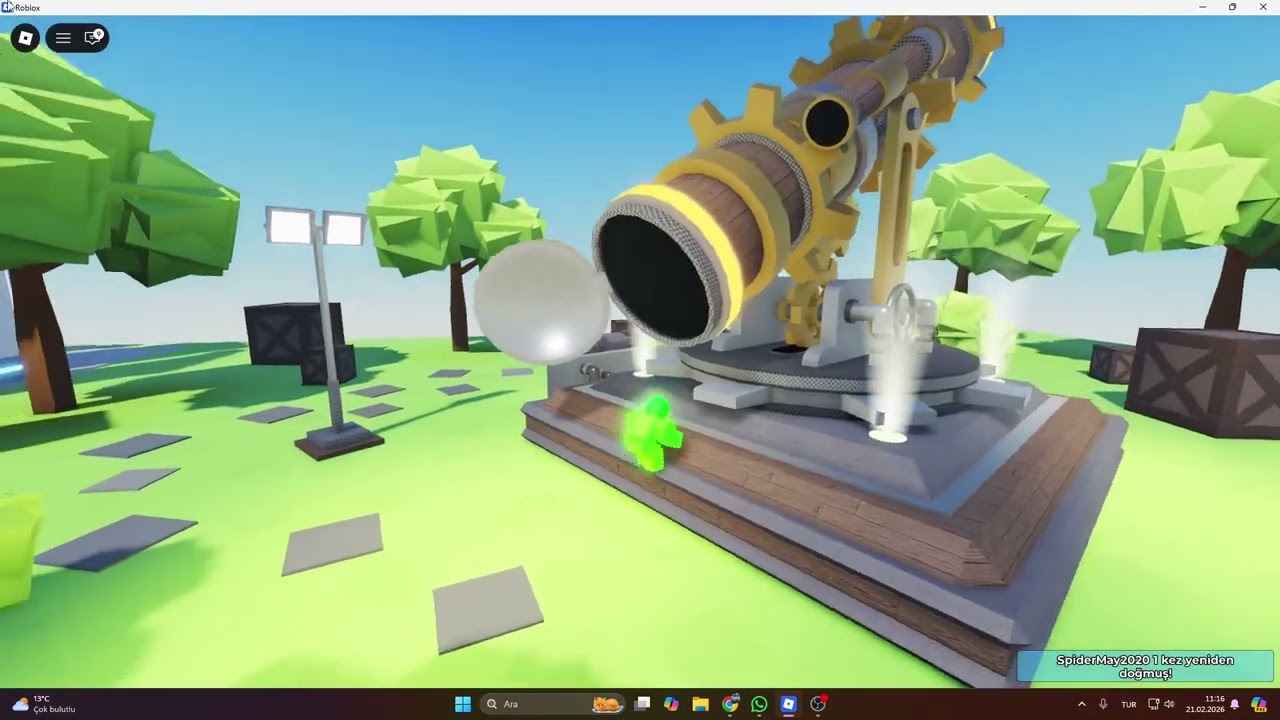Click the Copilot PRE icon in tray corner
Screen dimensions: 1280x720
click(1259, 704)
